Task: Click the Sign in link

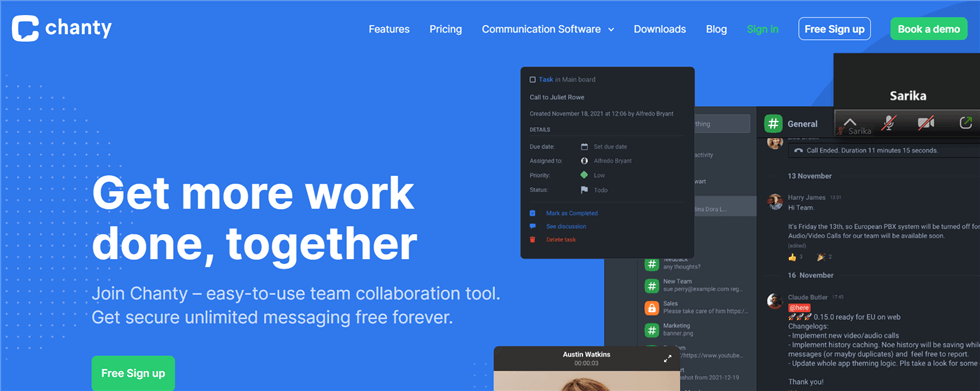Action: 762,29
